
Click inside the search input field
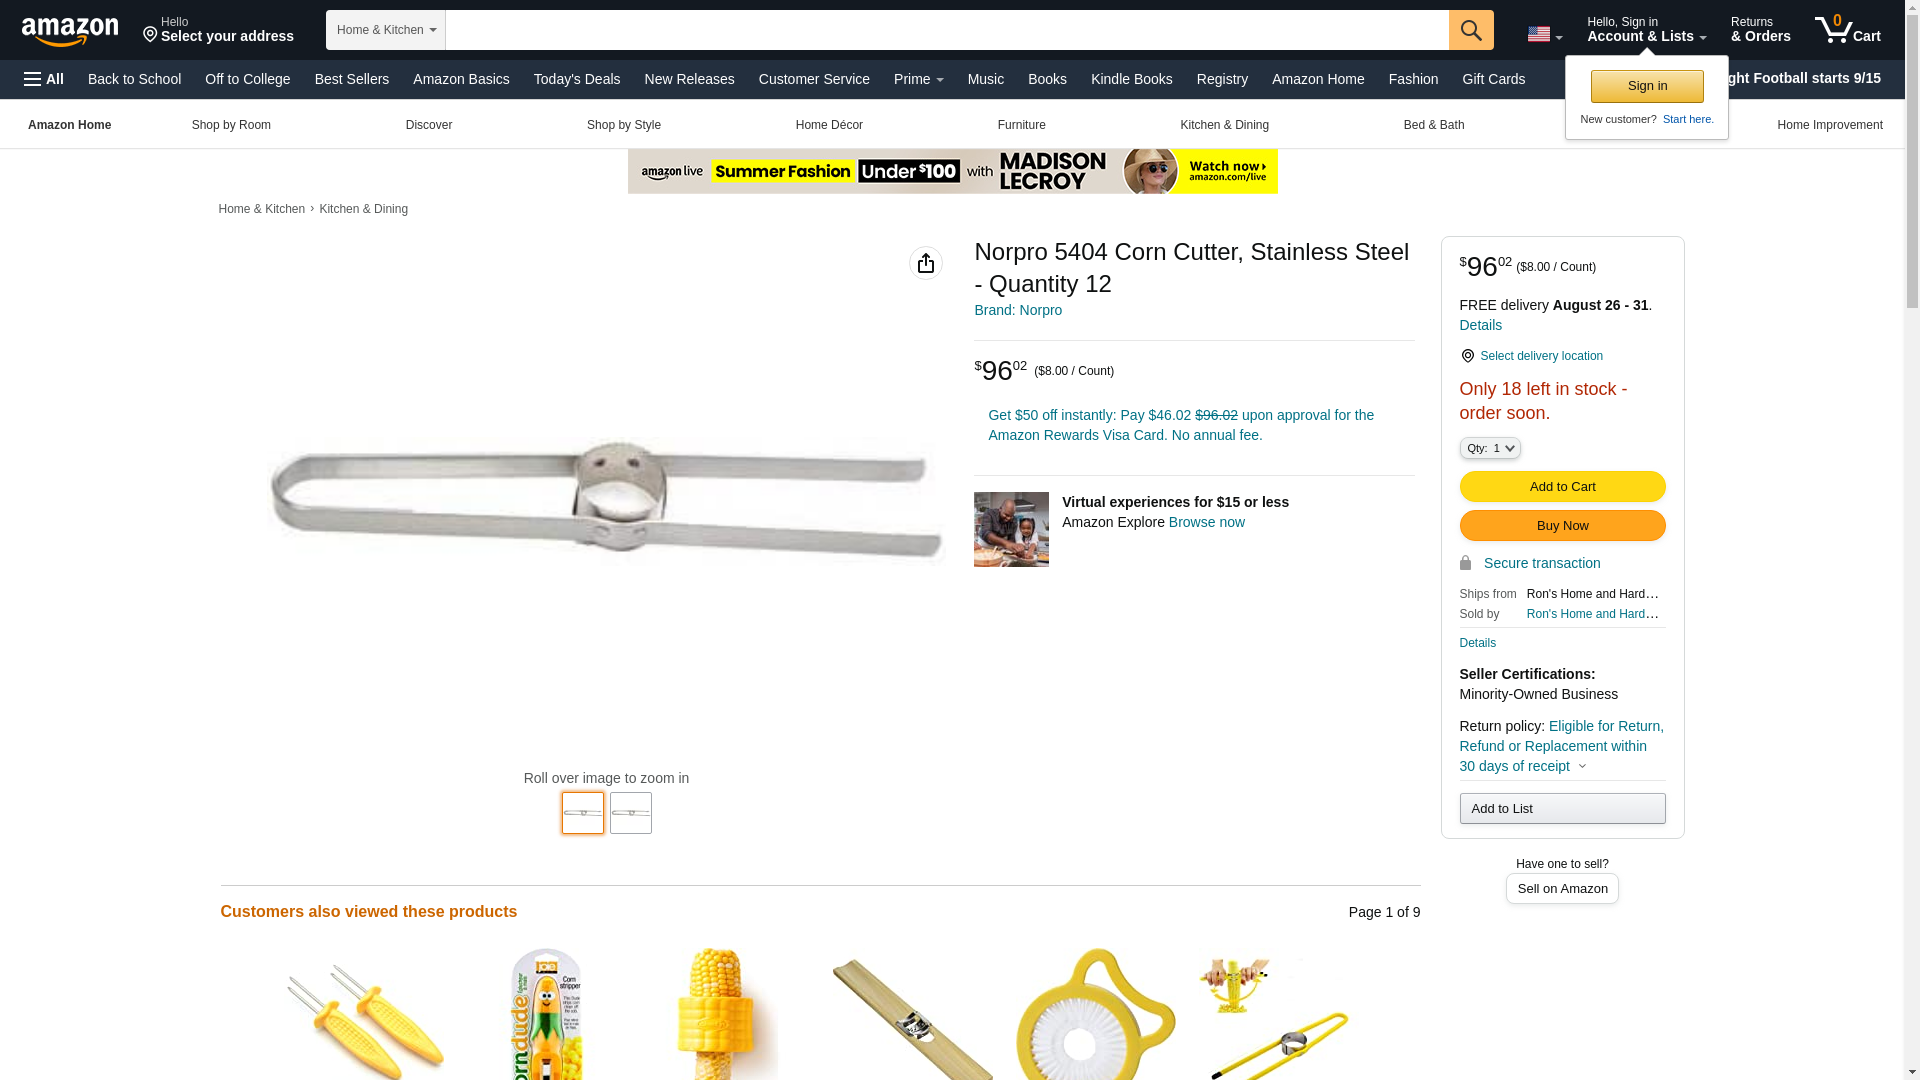coord(947,30)
